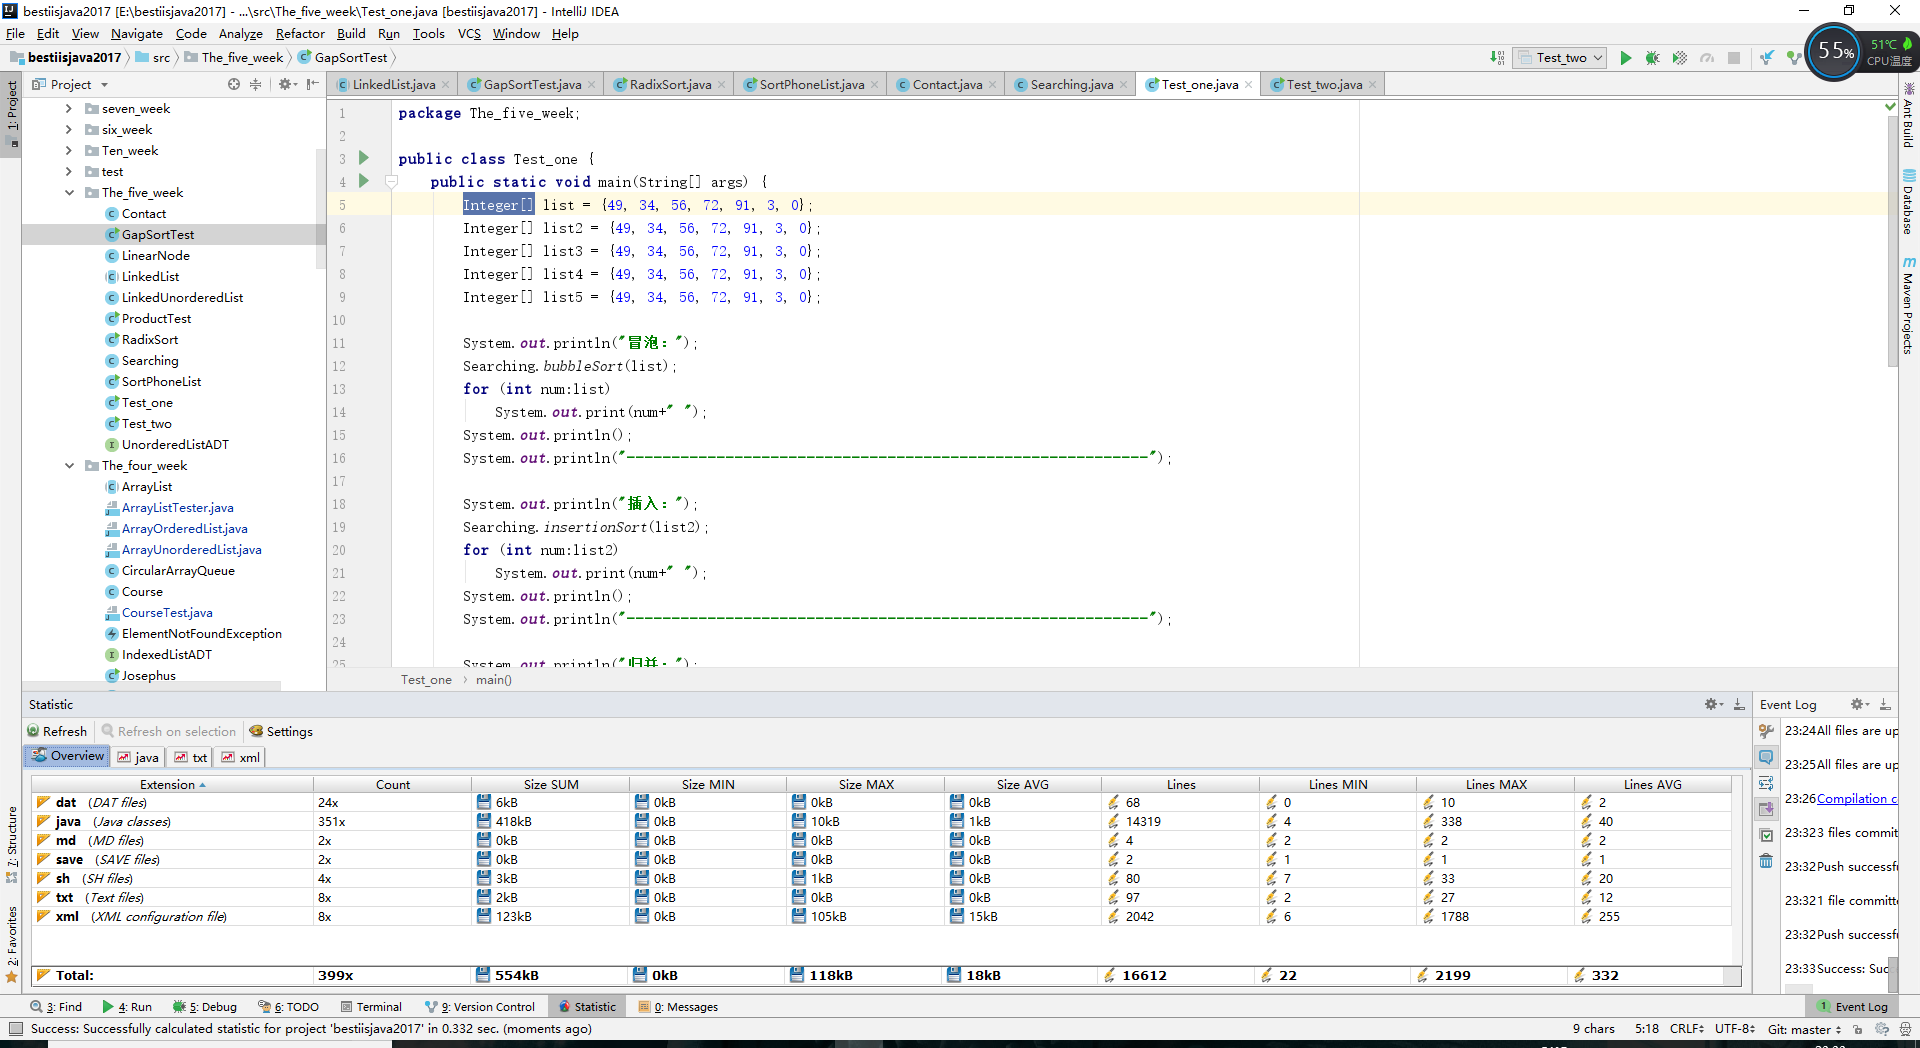Select the xml tab in the Statistic panel

pyautogui.click(x=241, y=757)
